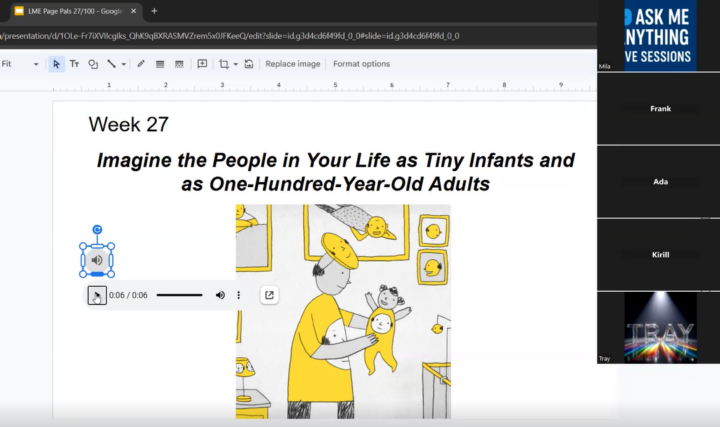Choose the Select arrow tool
Viewport: 720px width, 427px height.
56,64
